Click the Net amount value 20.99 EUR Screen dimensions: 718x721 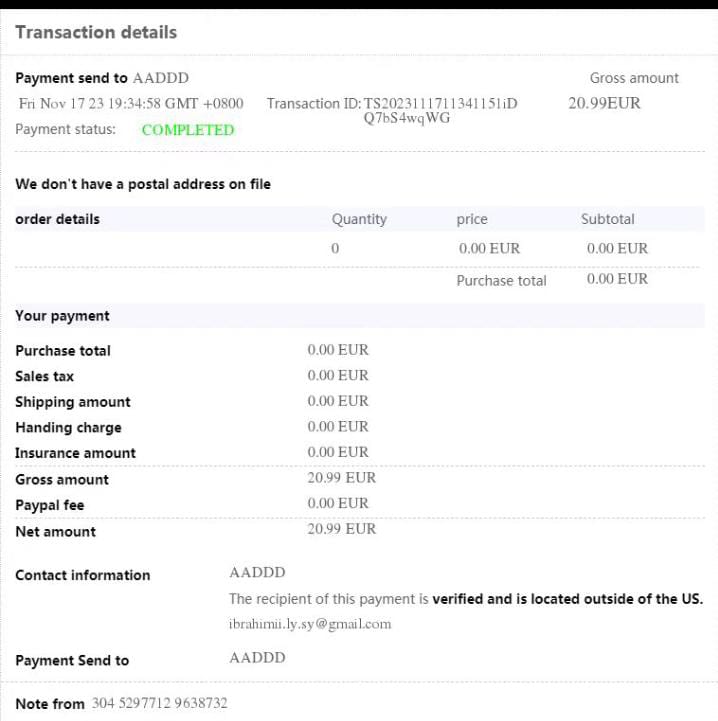click(x=342, y=529)
